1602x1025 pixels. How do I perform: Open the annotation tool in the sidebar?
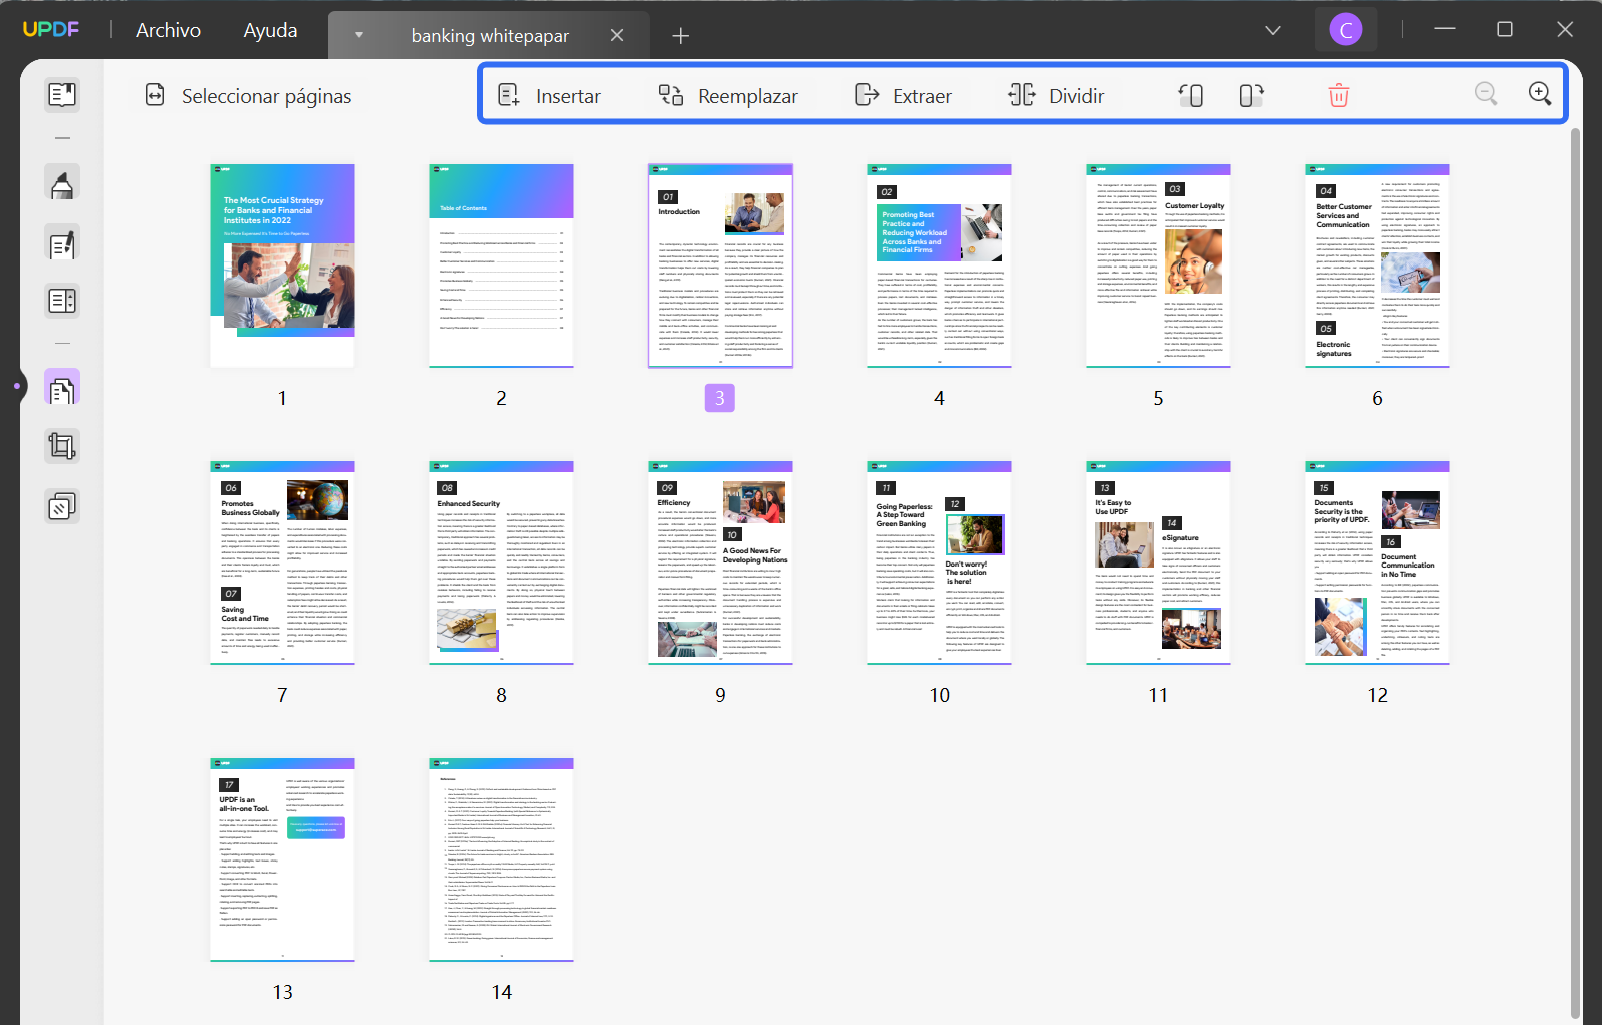pyautogui.click(x=62, y=183)
